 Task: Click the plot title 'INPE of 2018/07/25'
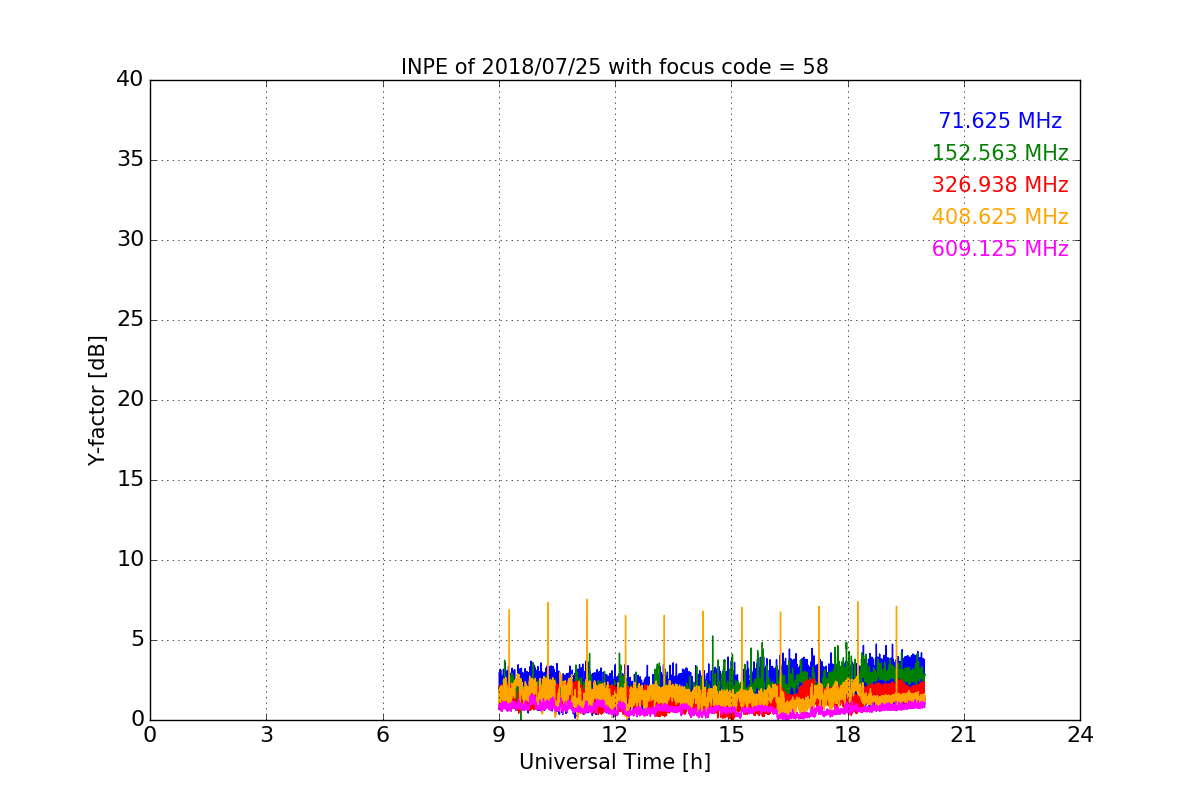click(614, 67)
